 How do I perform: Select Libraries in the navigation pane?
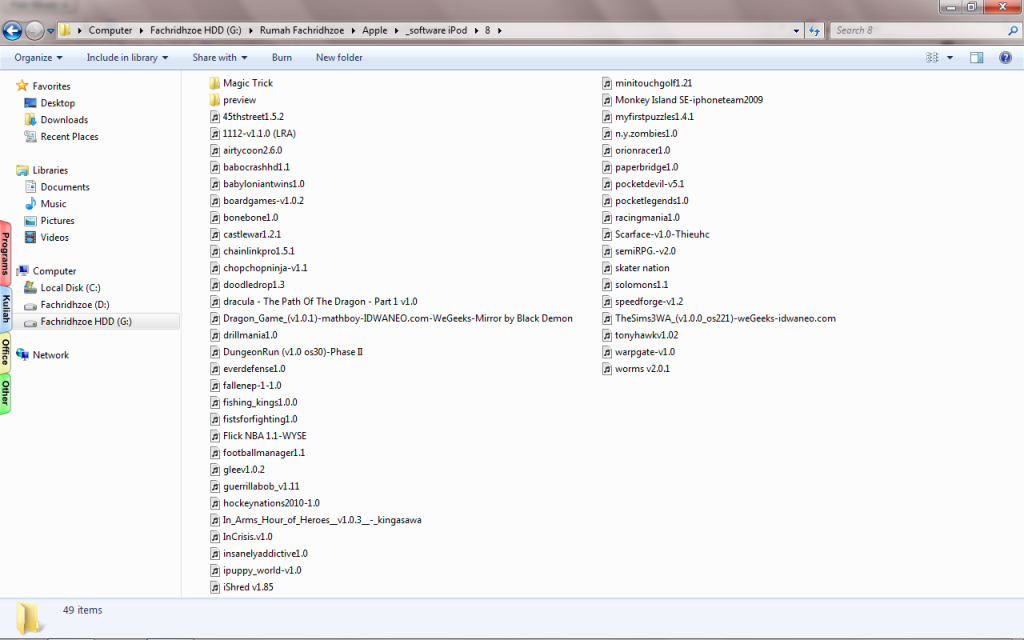tap(50, 170)
